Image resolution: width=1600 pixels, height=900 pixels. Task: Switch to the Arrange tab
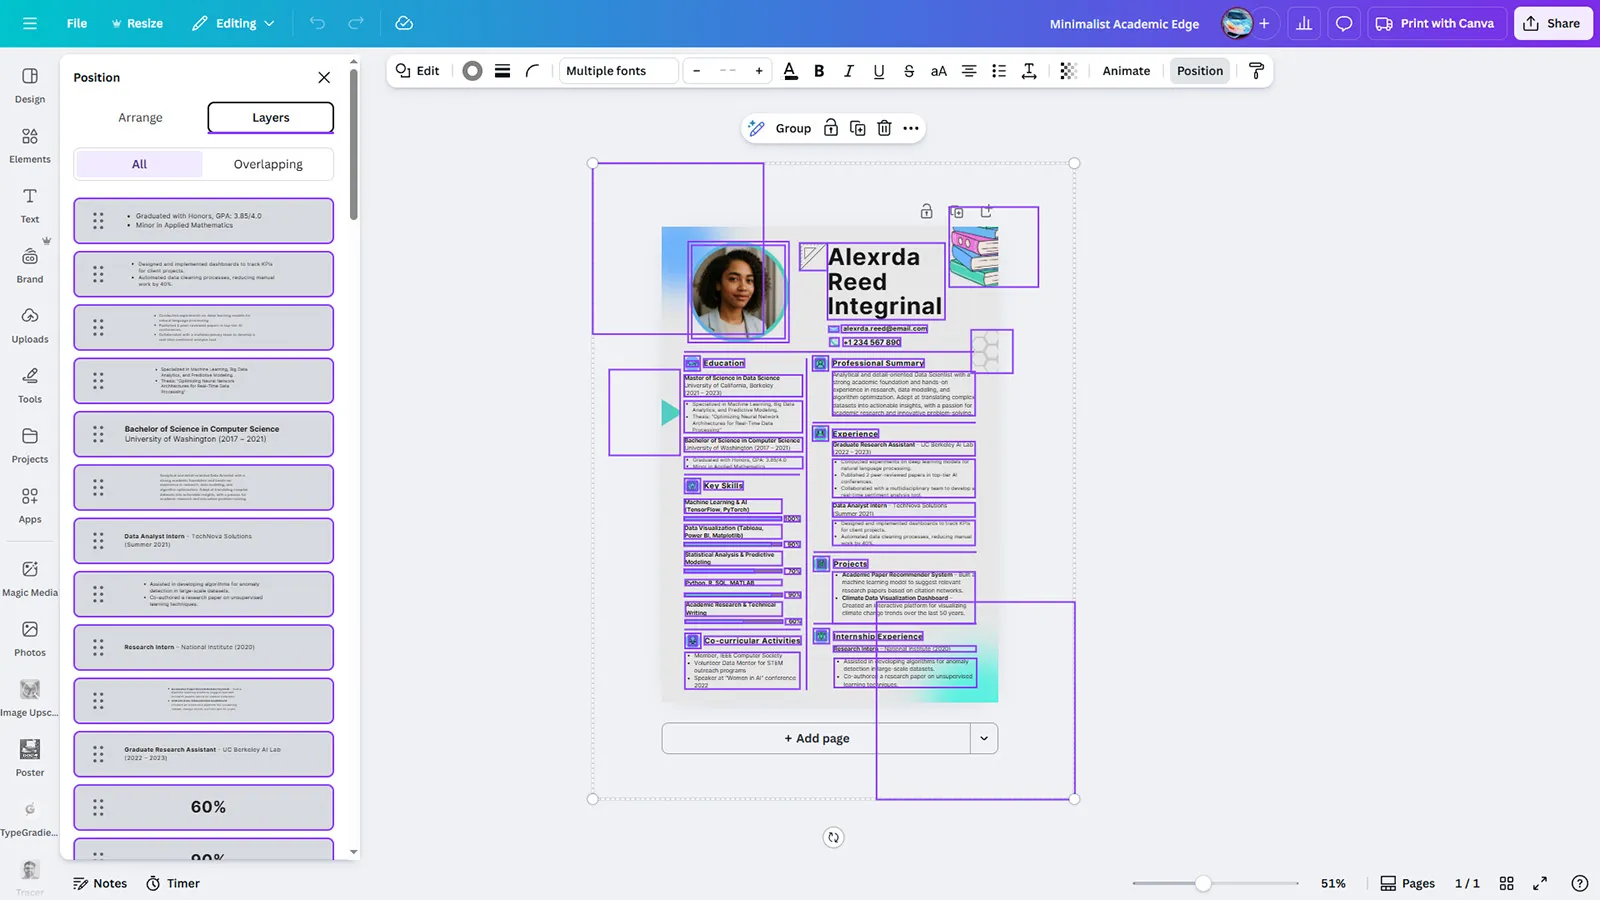tap(140, 117)
